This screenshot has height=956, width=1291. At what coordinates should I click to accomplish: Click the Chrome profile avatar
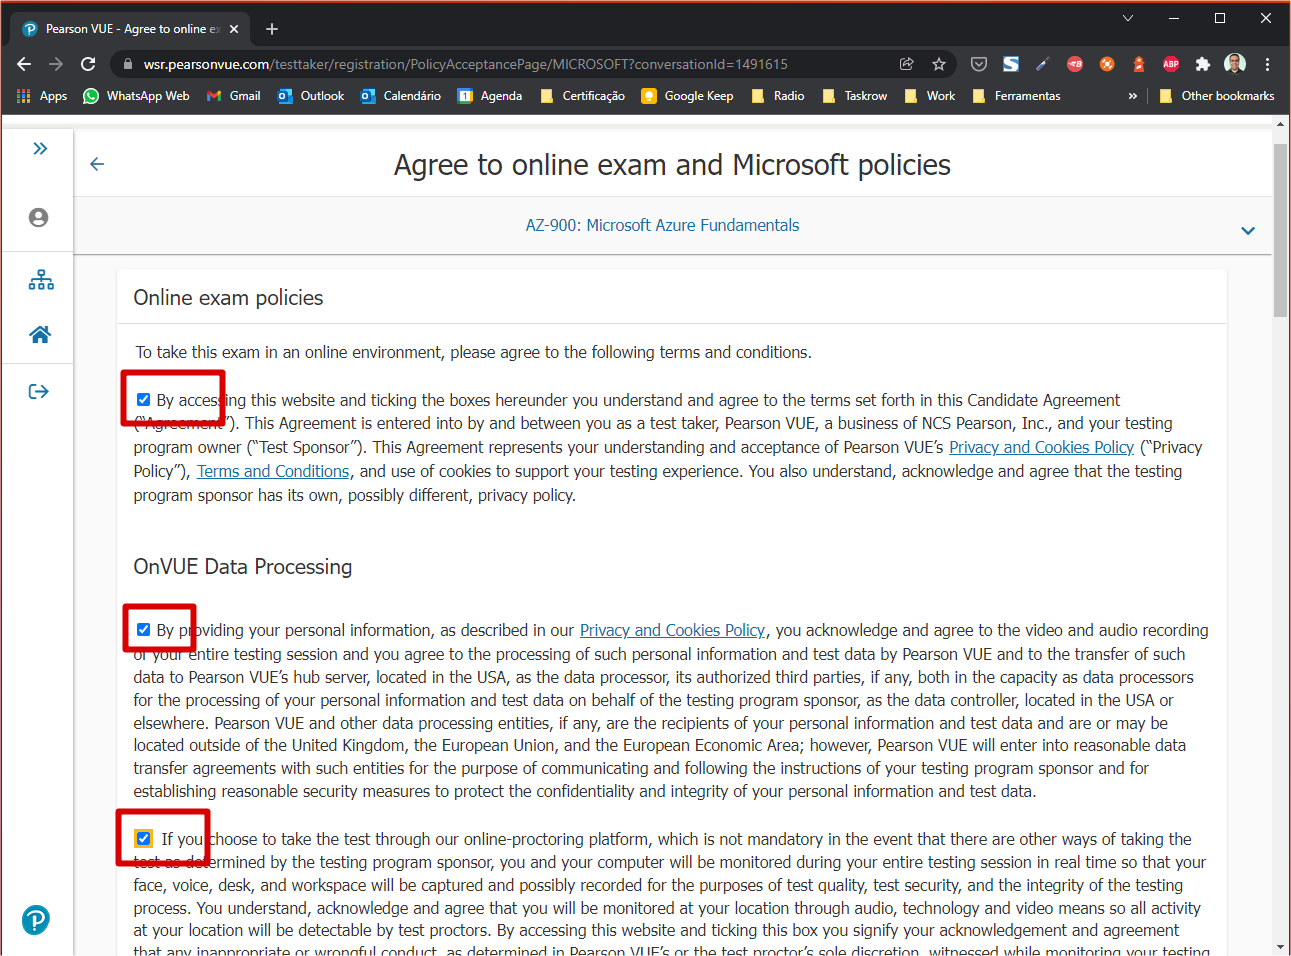1235,64
